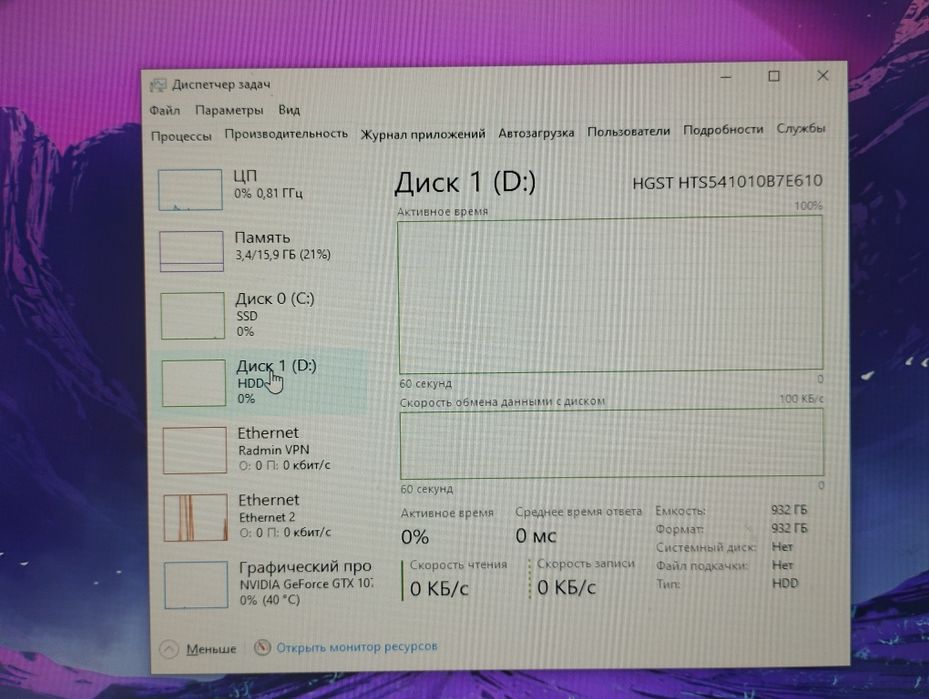Click the disk transfer speed graph
Screen dimensions: 929x699
611,443
